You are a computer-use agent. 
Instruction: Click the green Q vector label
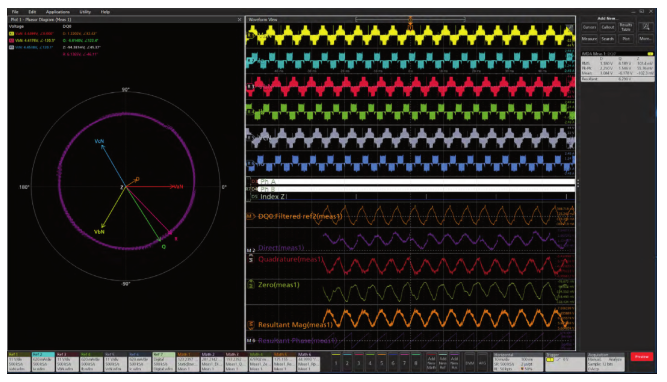[x=164, y=247]
